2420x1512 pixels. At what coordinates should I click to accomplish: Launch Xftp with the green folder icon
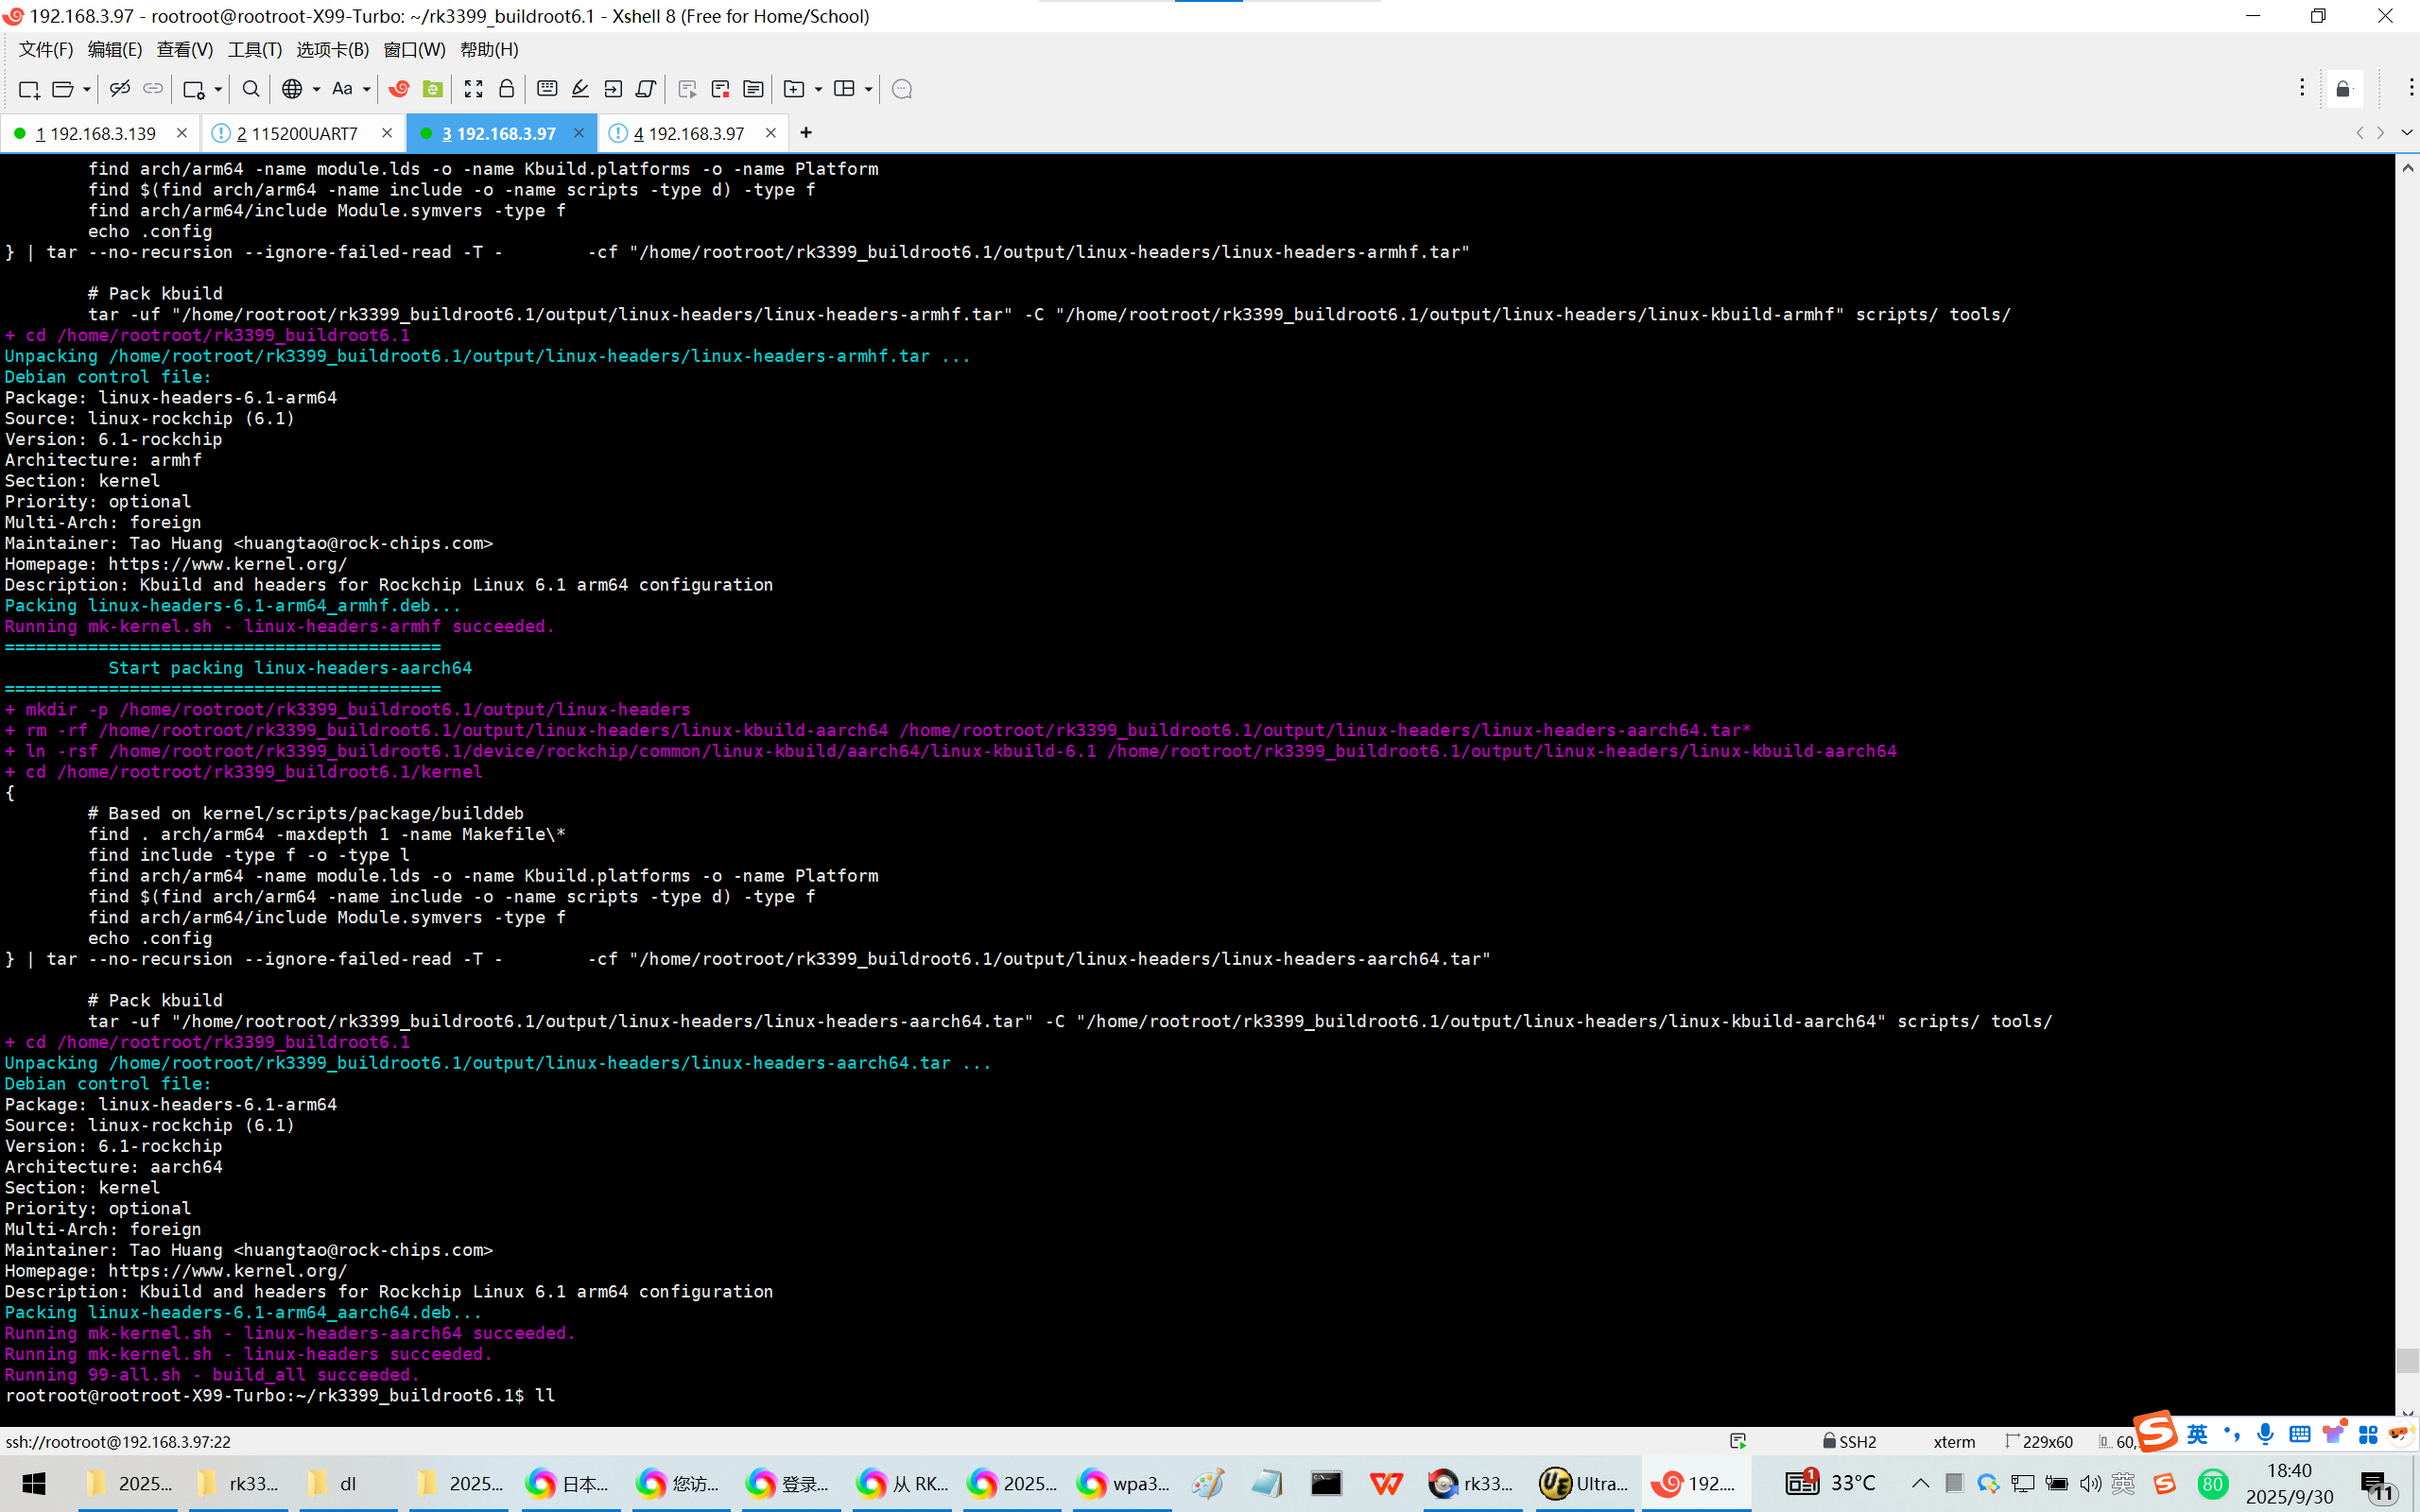[x=433, y=90]
